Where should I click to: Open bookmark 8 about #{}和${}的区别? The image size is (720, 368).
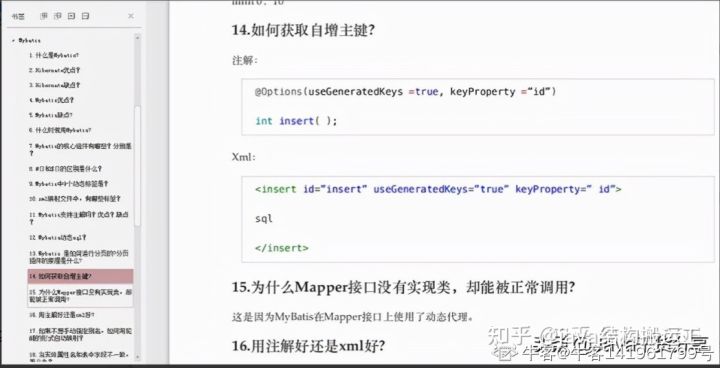65,169
